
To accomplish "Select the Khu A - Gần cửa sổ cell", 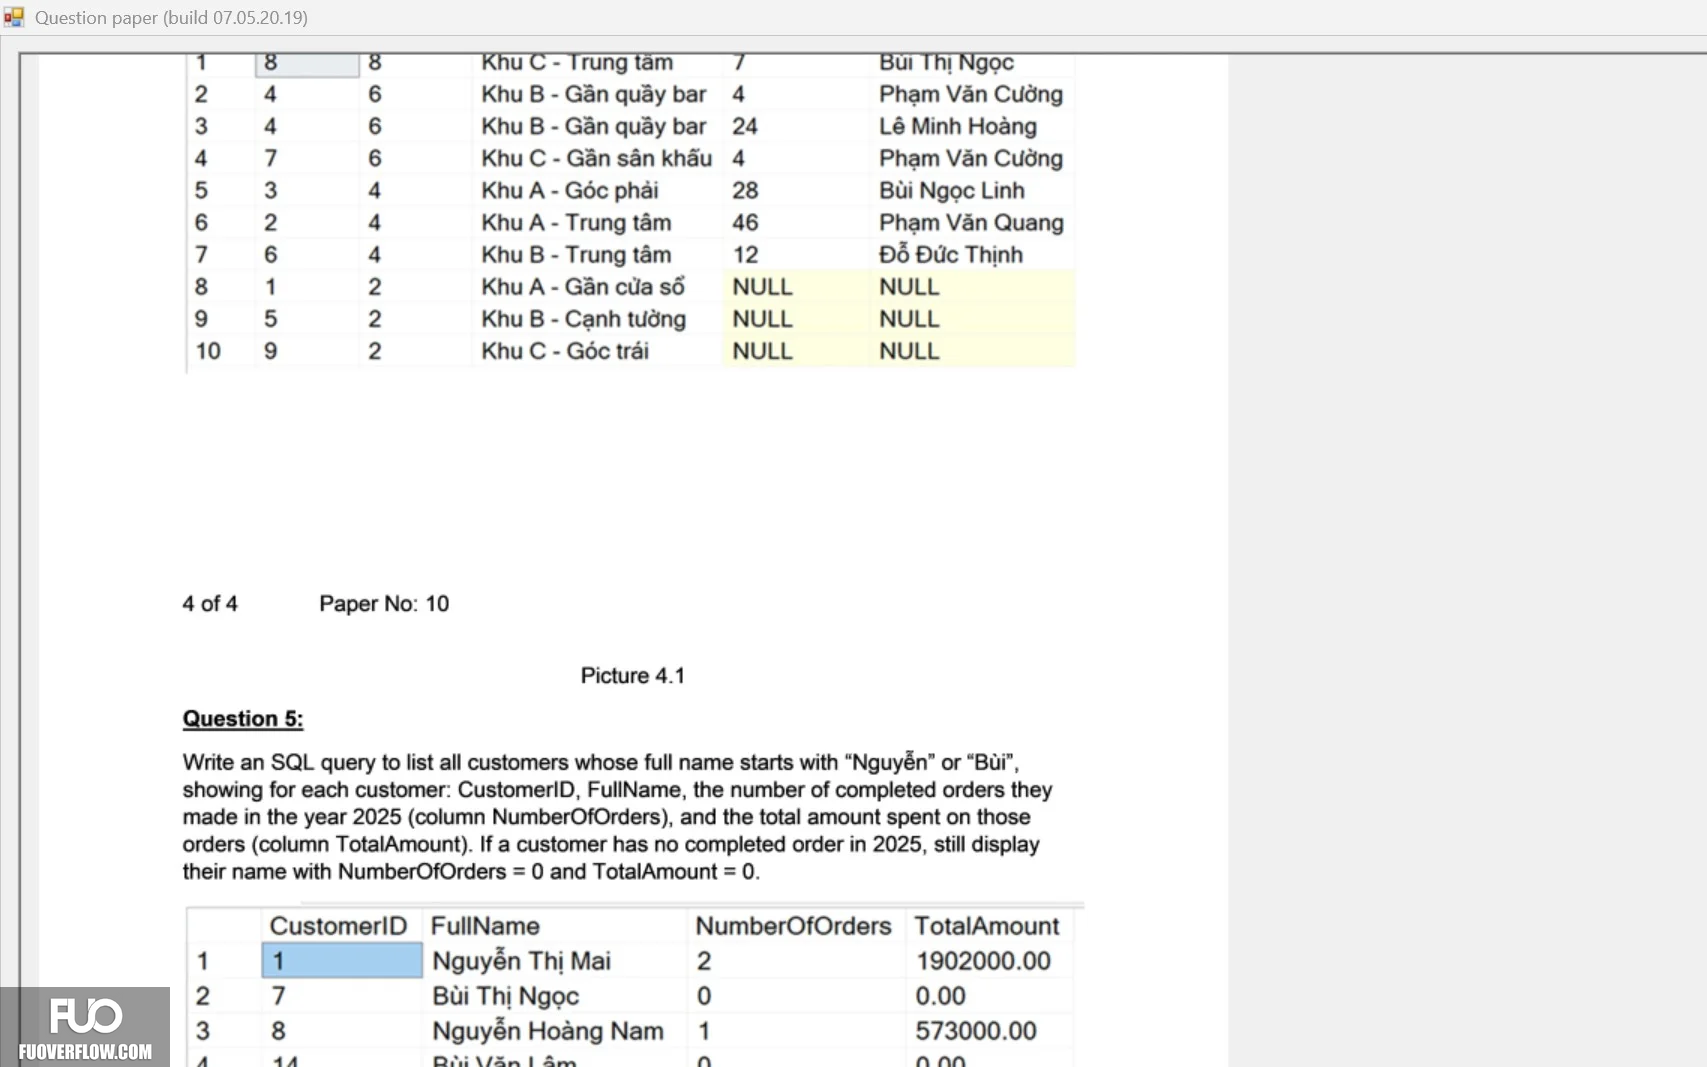I will click(x=583, y=287).
